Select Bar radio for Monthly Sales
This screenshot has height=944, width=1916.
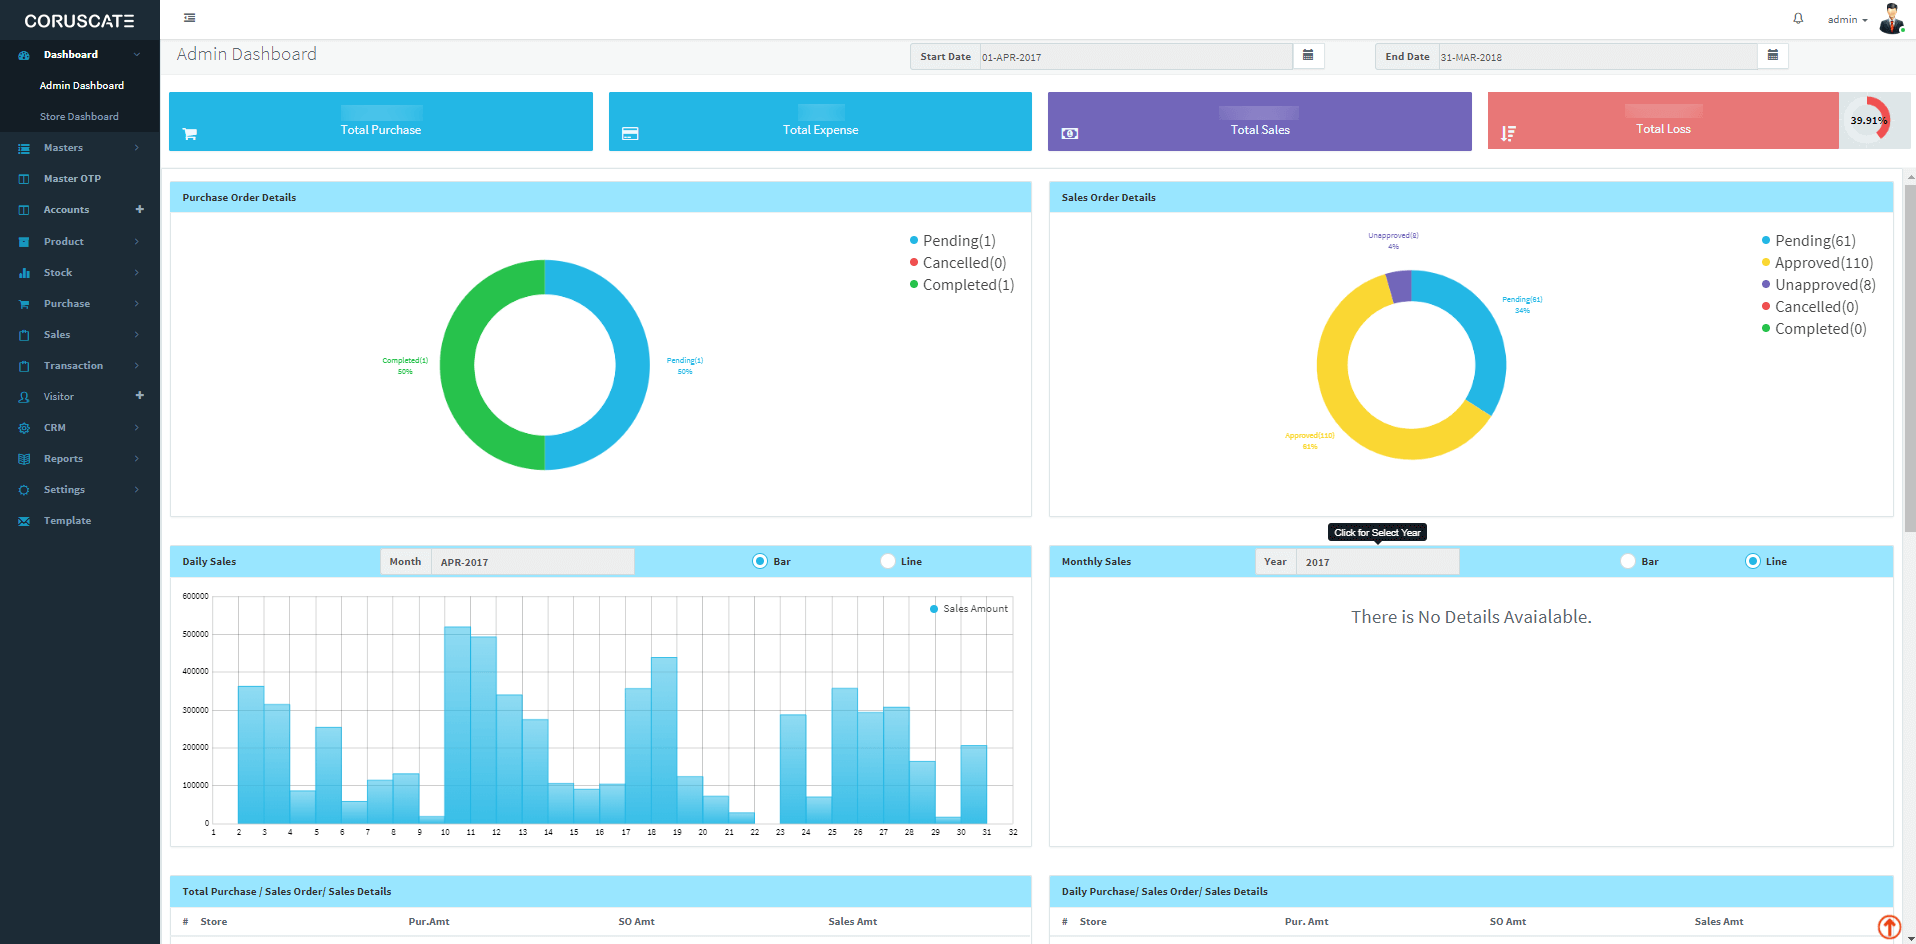coord(1628,561)
